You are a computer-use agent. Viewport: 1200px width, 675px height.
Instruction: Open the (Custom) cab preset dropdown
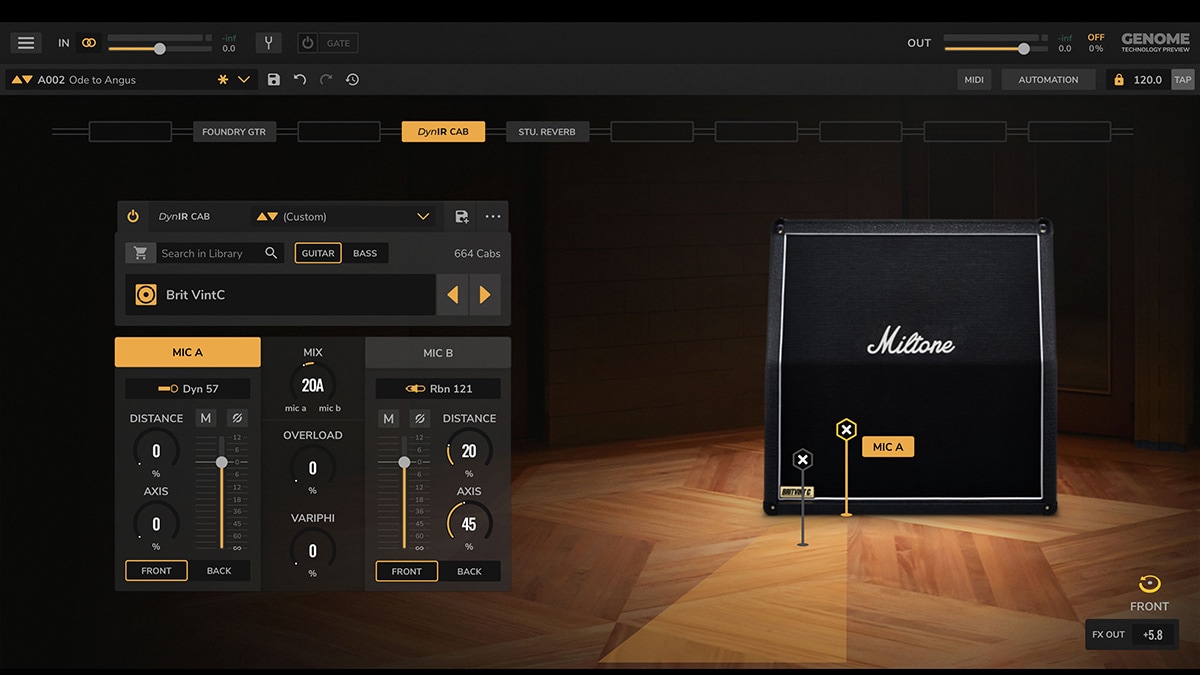pos(423,216)
